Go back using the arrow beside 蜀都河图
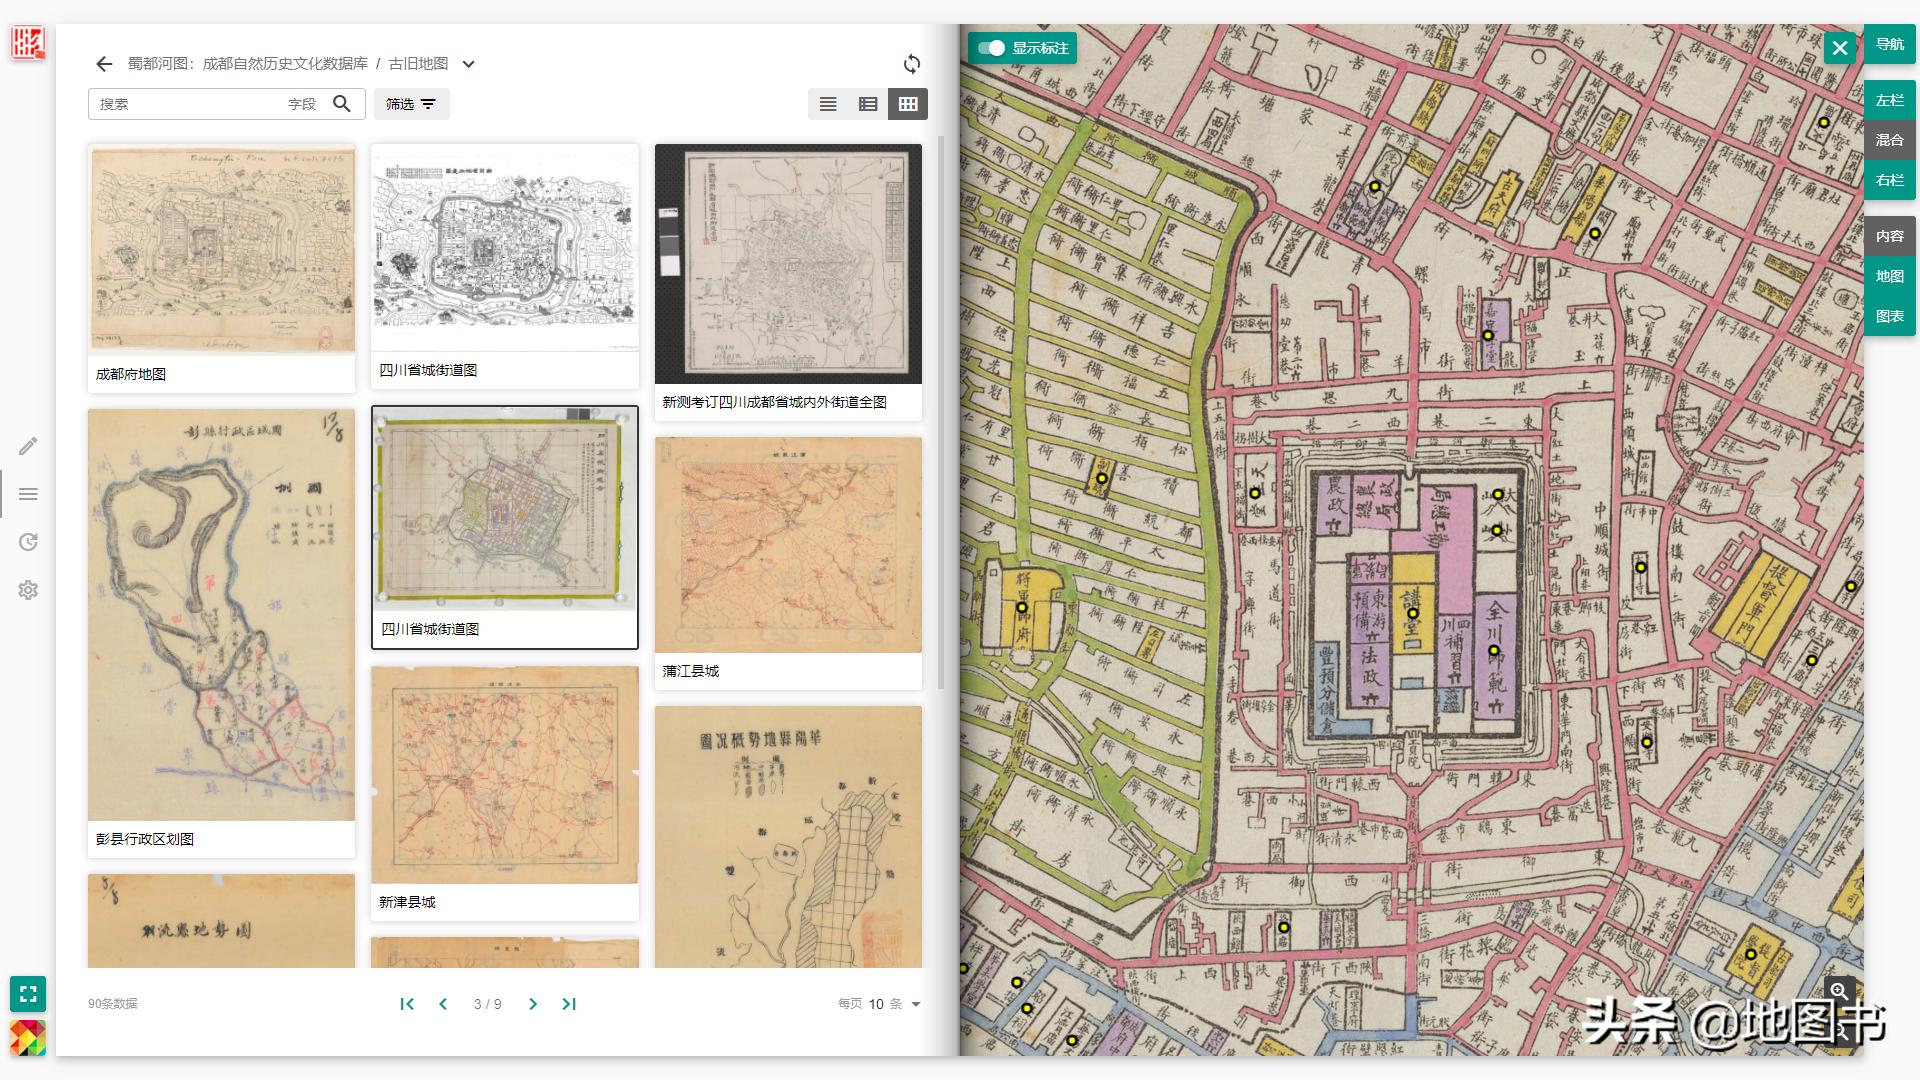1920x1080 pixels. (104, 64)
